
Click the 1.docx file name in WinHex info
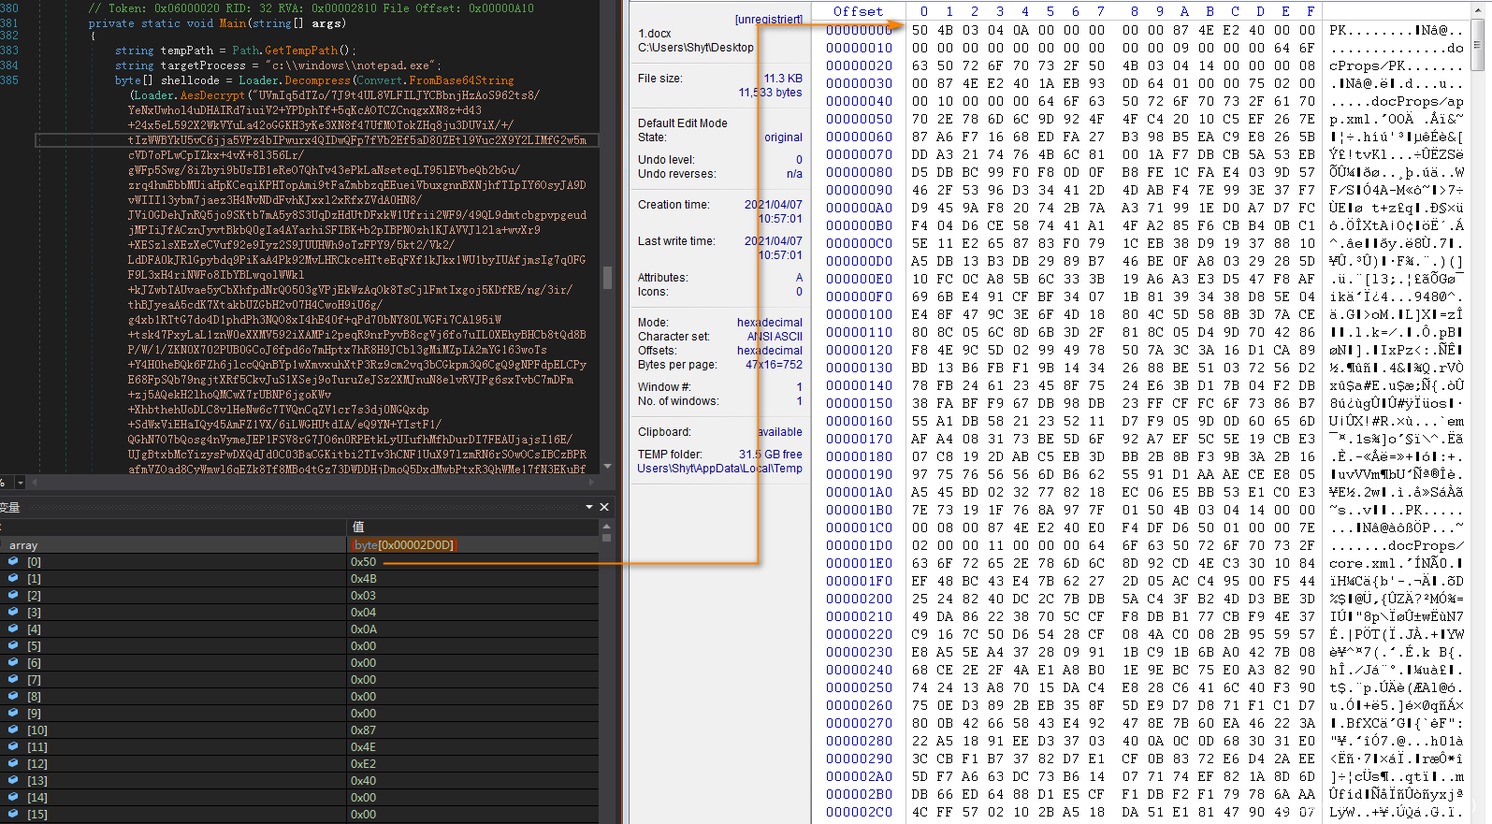coord(654,33)
